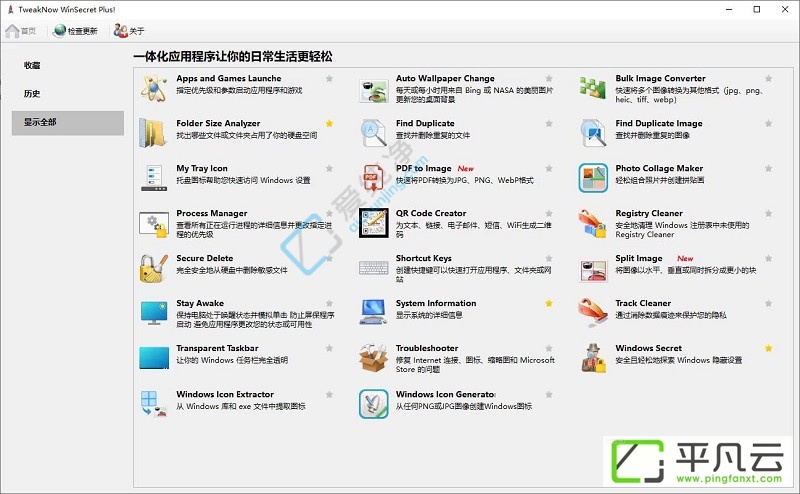
Task: Toggle favorite star for Photo Collage Maker
Action: [768, 168]
